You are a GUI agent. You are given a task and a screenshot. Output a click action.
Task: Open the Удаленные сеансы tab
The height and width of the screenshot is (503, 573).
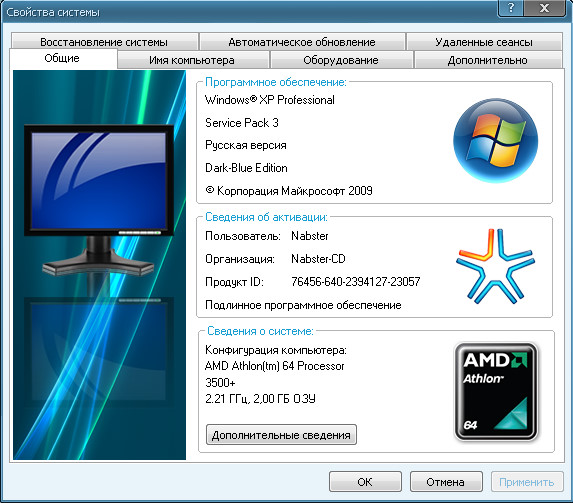(484, 42)
